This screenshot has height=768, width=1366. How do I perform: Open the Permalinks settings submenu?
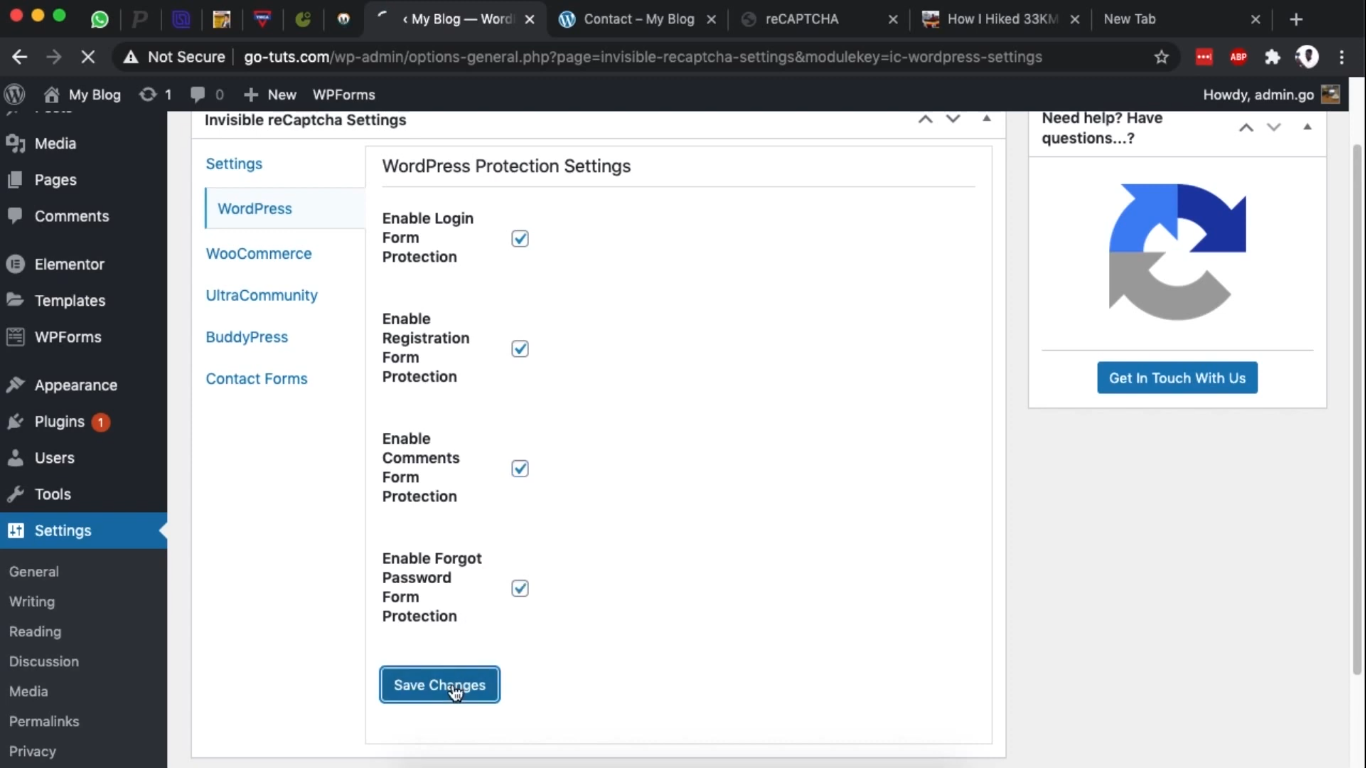pyautogui.click(x=44, y=721)
